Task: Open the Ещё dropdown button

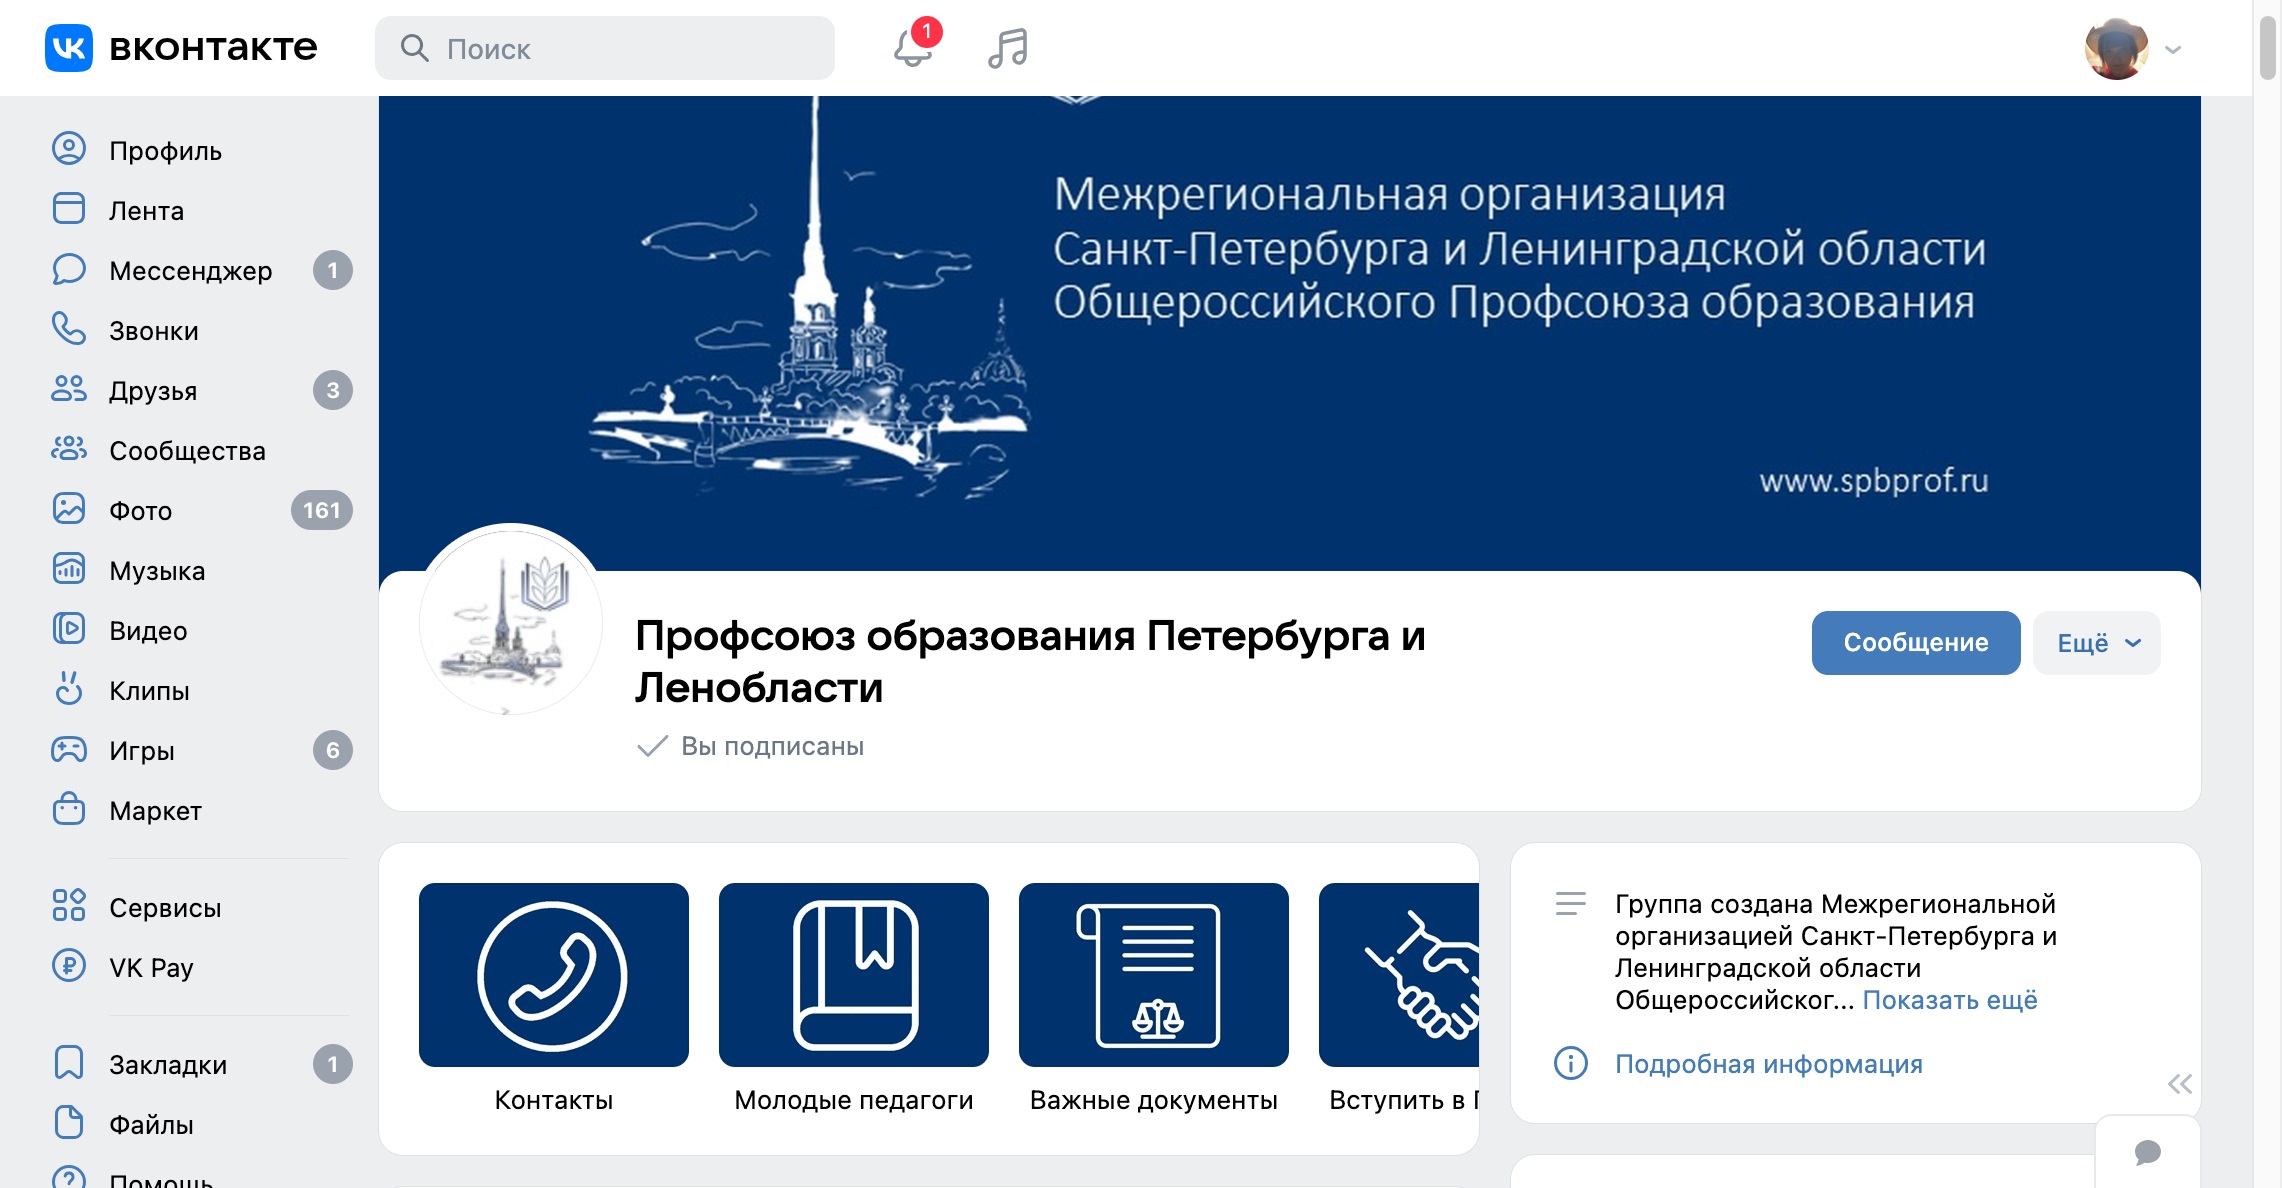Action: pyautogui.click(x=2097, y=643)
